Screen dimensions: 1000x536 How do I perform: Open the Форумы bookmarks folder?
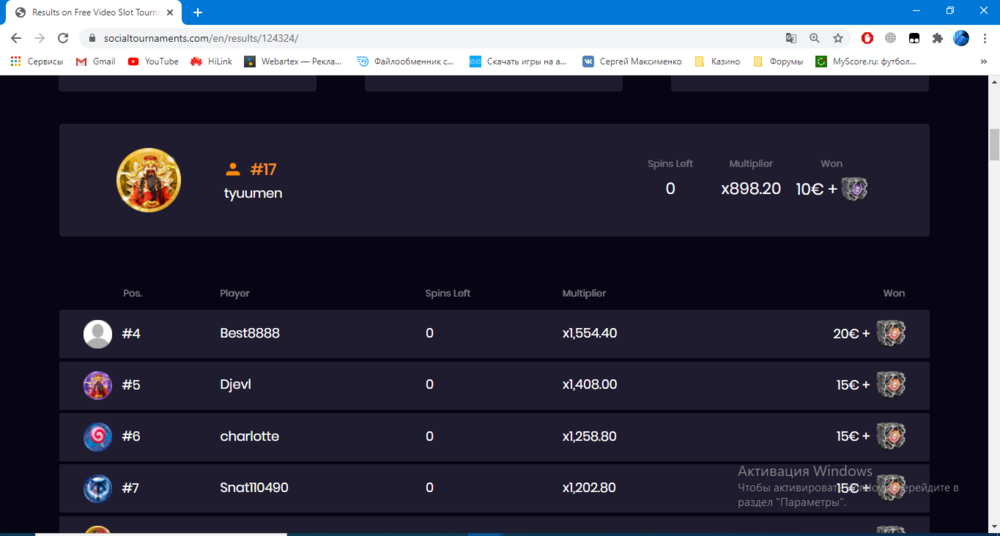(x=777, y=61)
